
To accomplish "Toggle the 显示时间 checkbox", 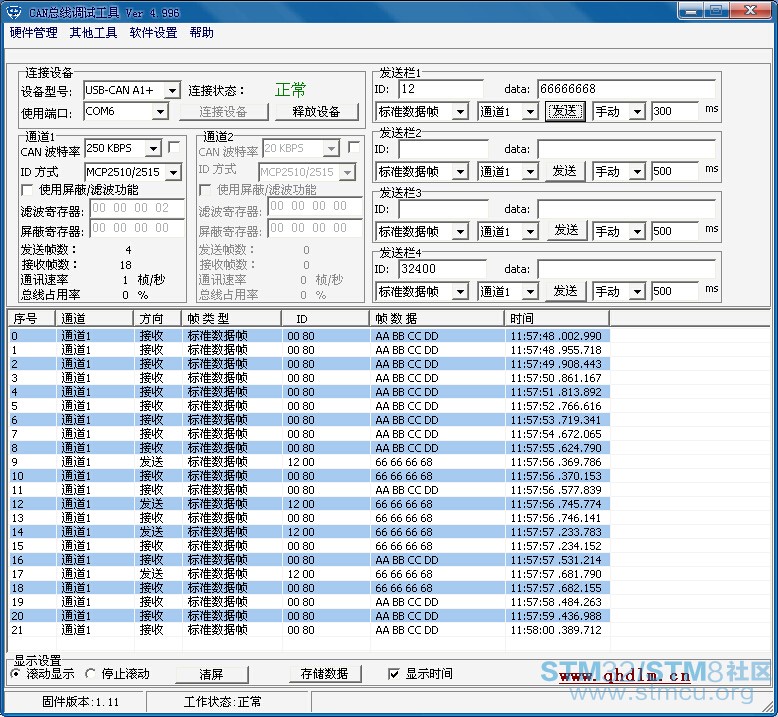I will pyautogui.click(x=394, y=674).
